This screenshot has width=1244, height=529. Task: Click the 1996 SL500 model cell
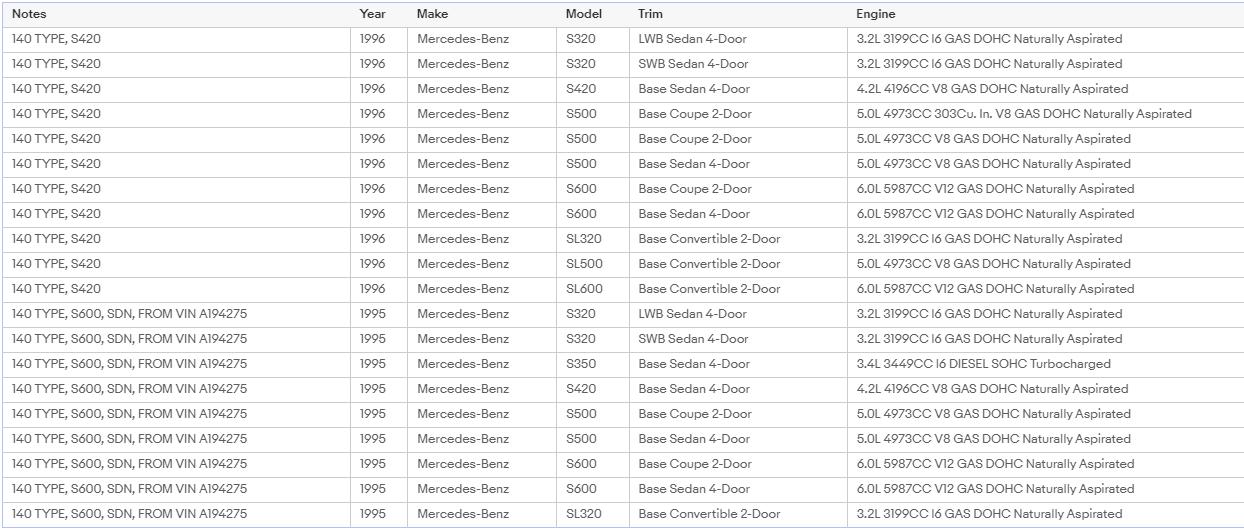point(592,264)
